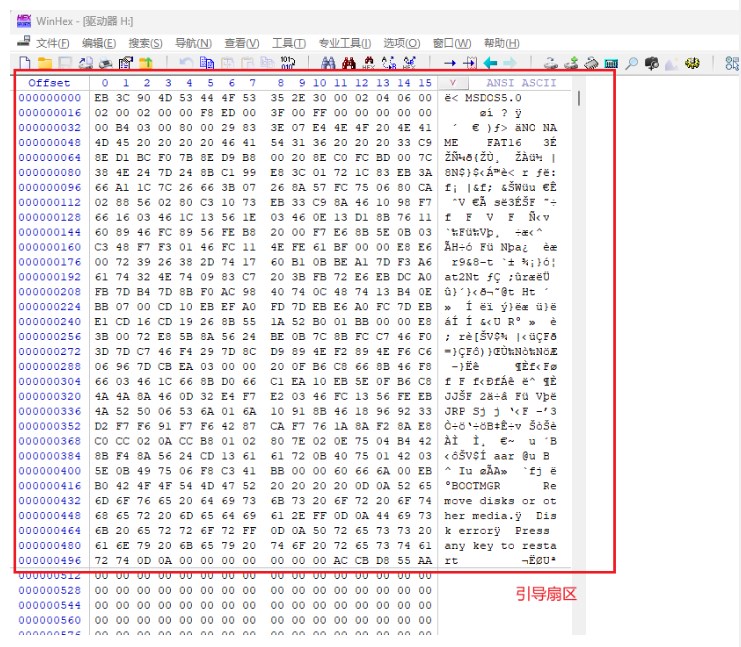Open the 专业工具(I) menu
Image resolution: width=741 pixels, height=647 pixels.
coord(344,43)
